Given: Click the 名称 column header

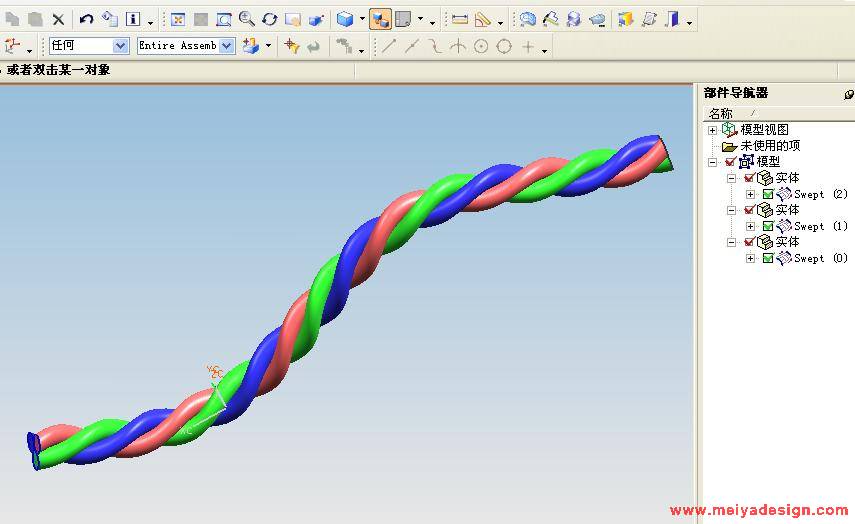Looking at the screenshot, I should [x=720, y=113].
